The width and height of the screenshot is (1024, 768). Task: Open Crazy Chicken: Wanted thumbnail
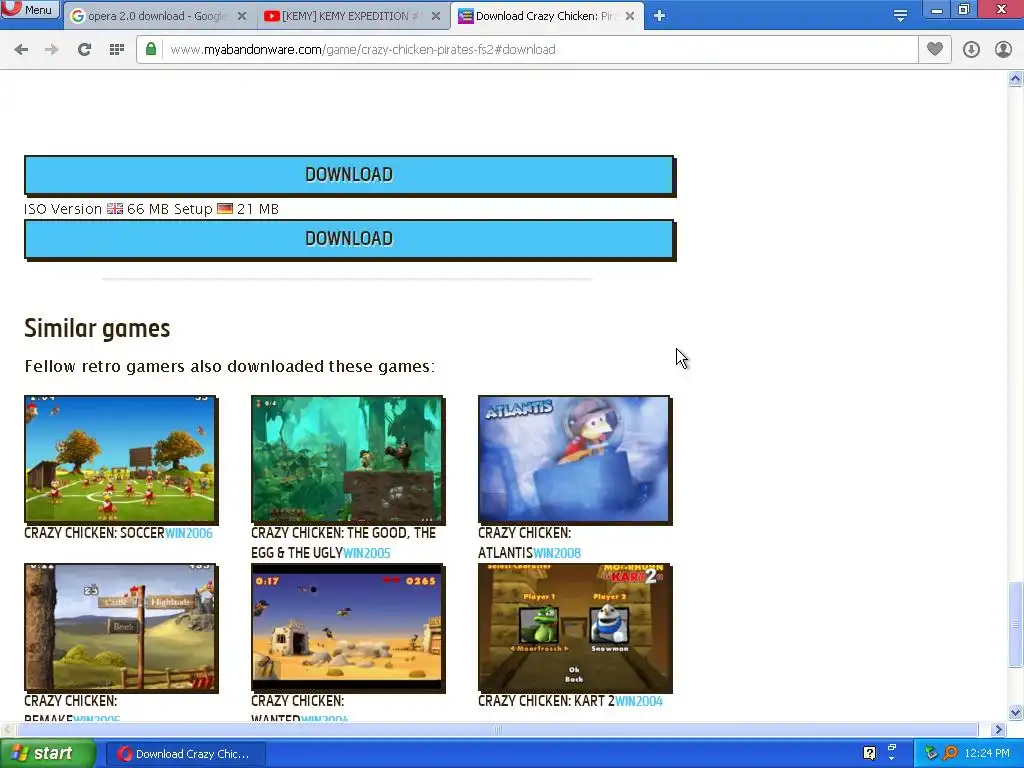pyautogui.click(x=347, y=628)
